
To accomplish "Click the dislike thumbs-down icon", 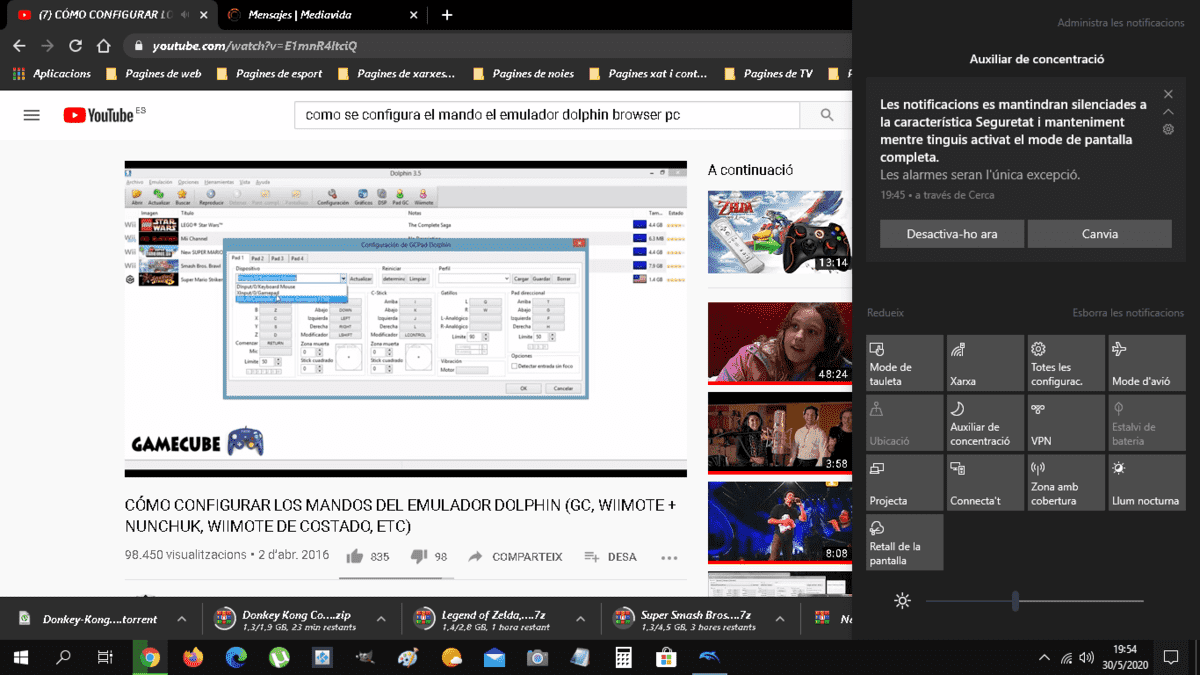I will click(x=419, y=556).
